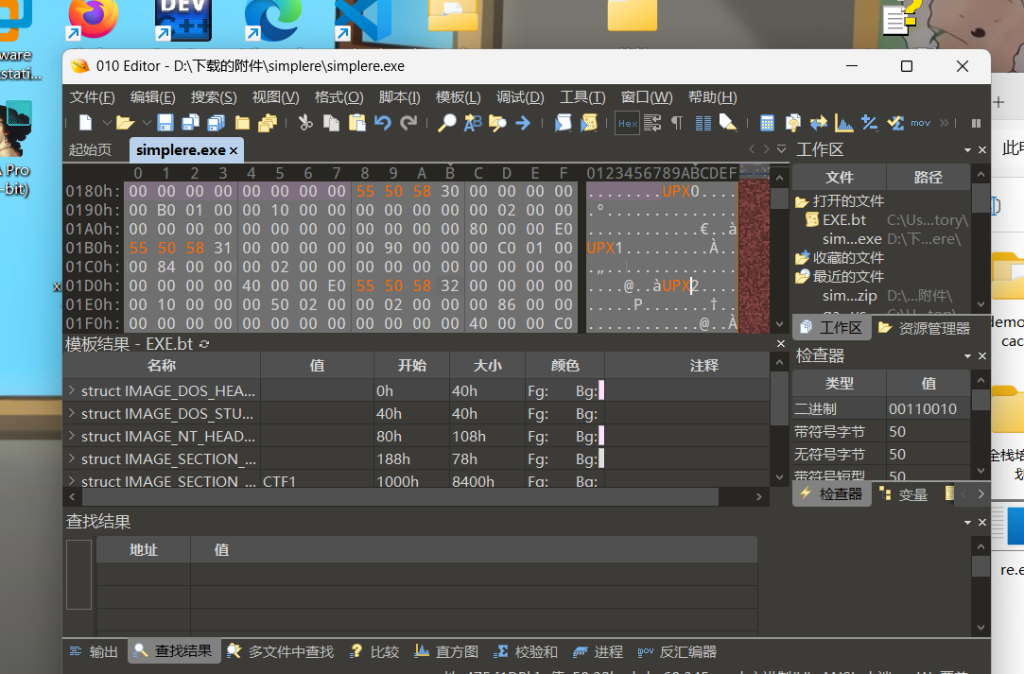Open the 多文件中查找 tab

click(280, 652)
